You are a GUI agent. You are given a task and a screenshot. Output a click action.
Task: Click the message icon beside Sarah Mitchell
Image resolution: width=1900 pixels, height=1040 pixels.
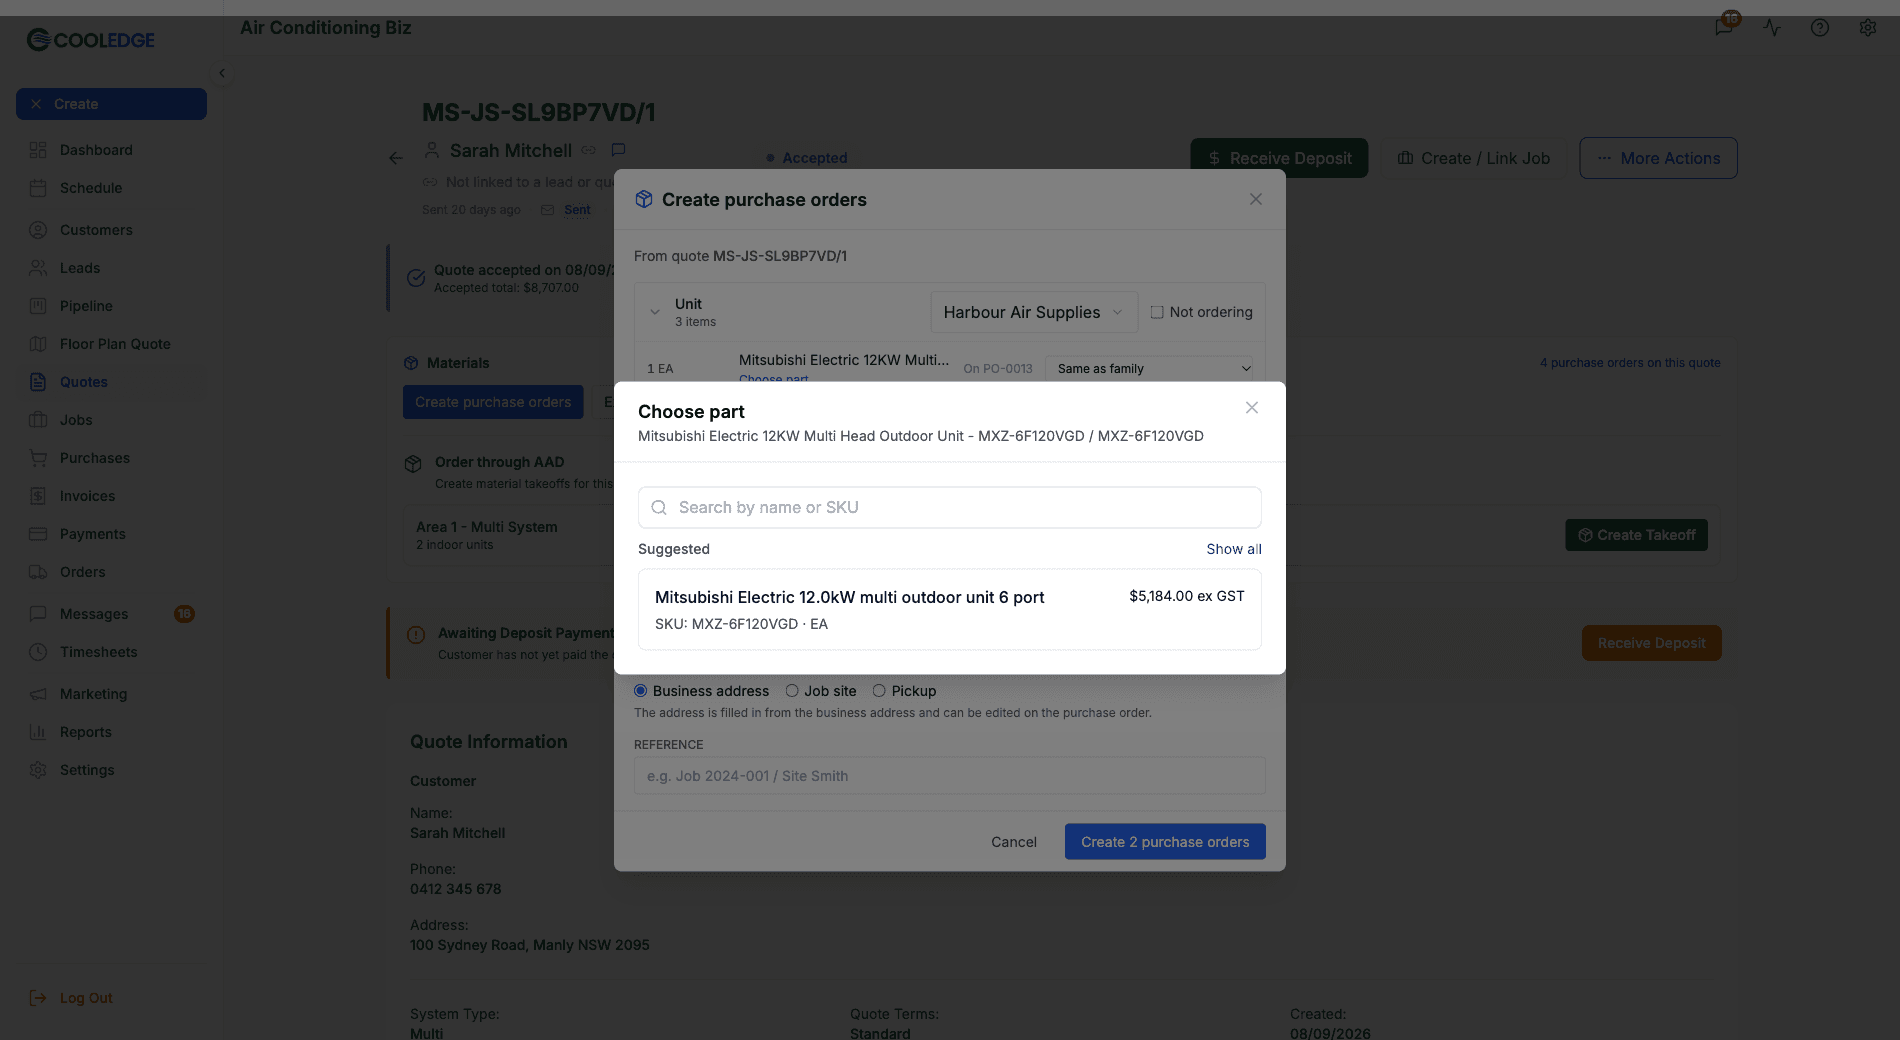pyautogui.click(x=618, y=150)
